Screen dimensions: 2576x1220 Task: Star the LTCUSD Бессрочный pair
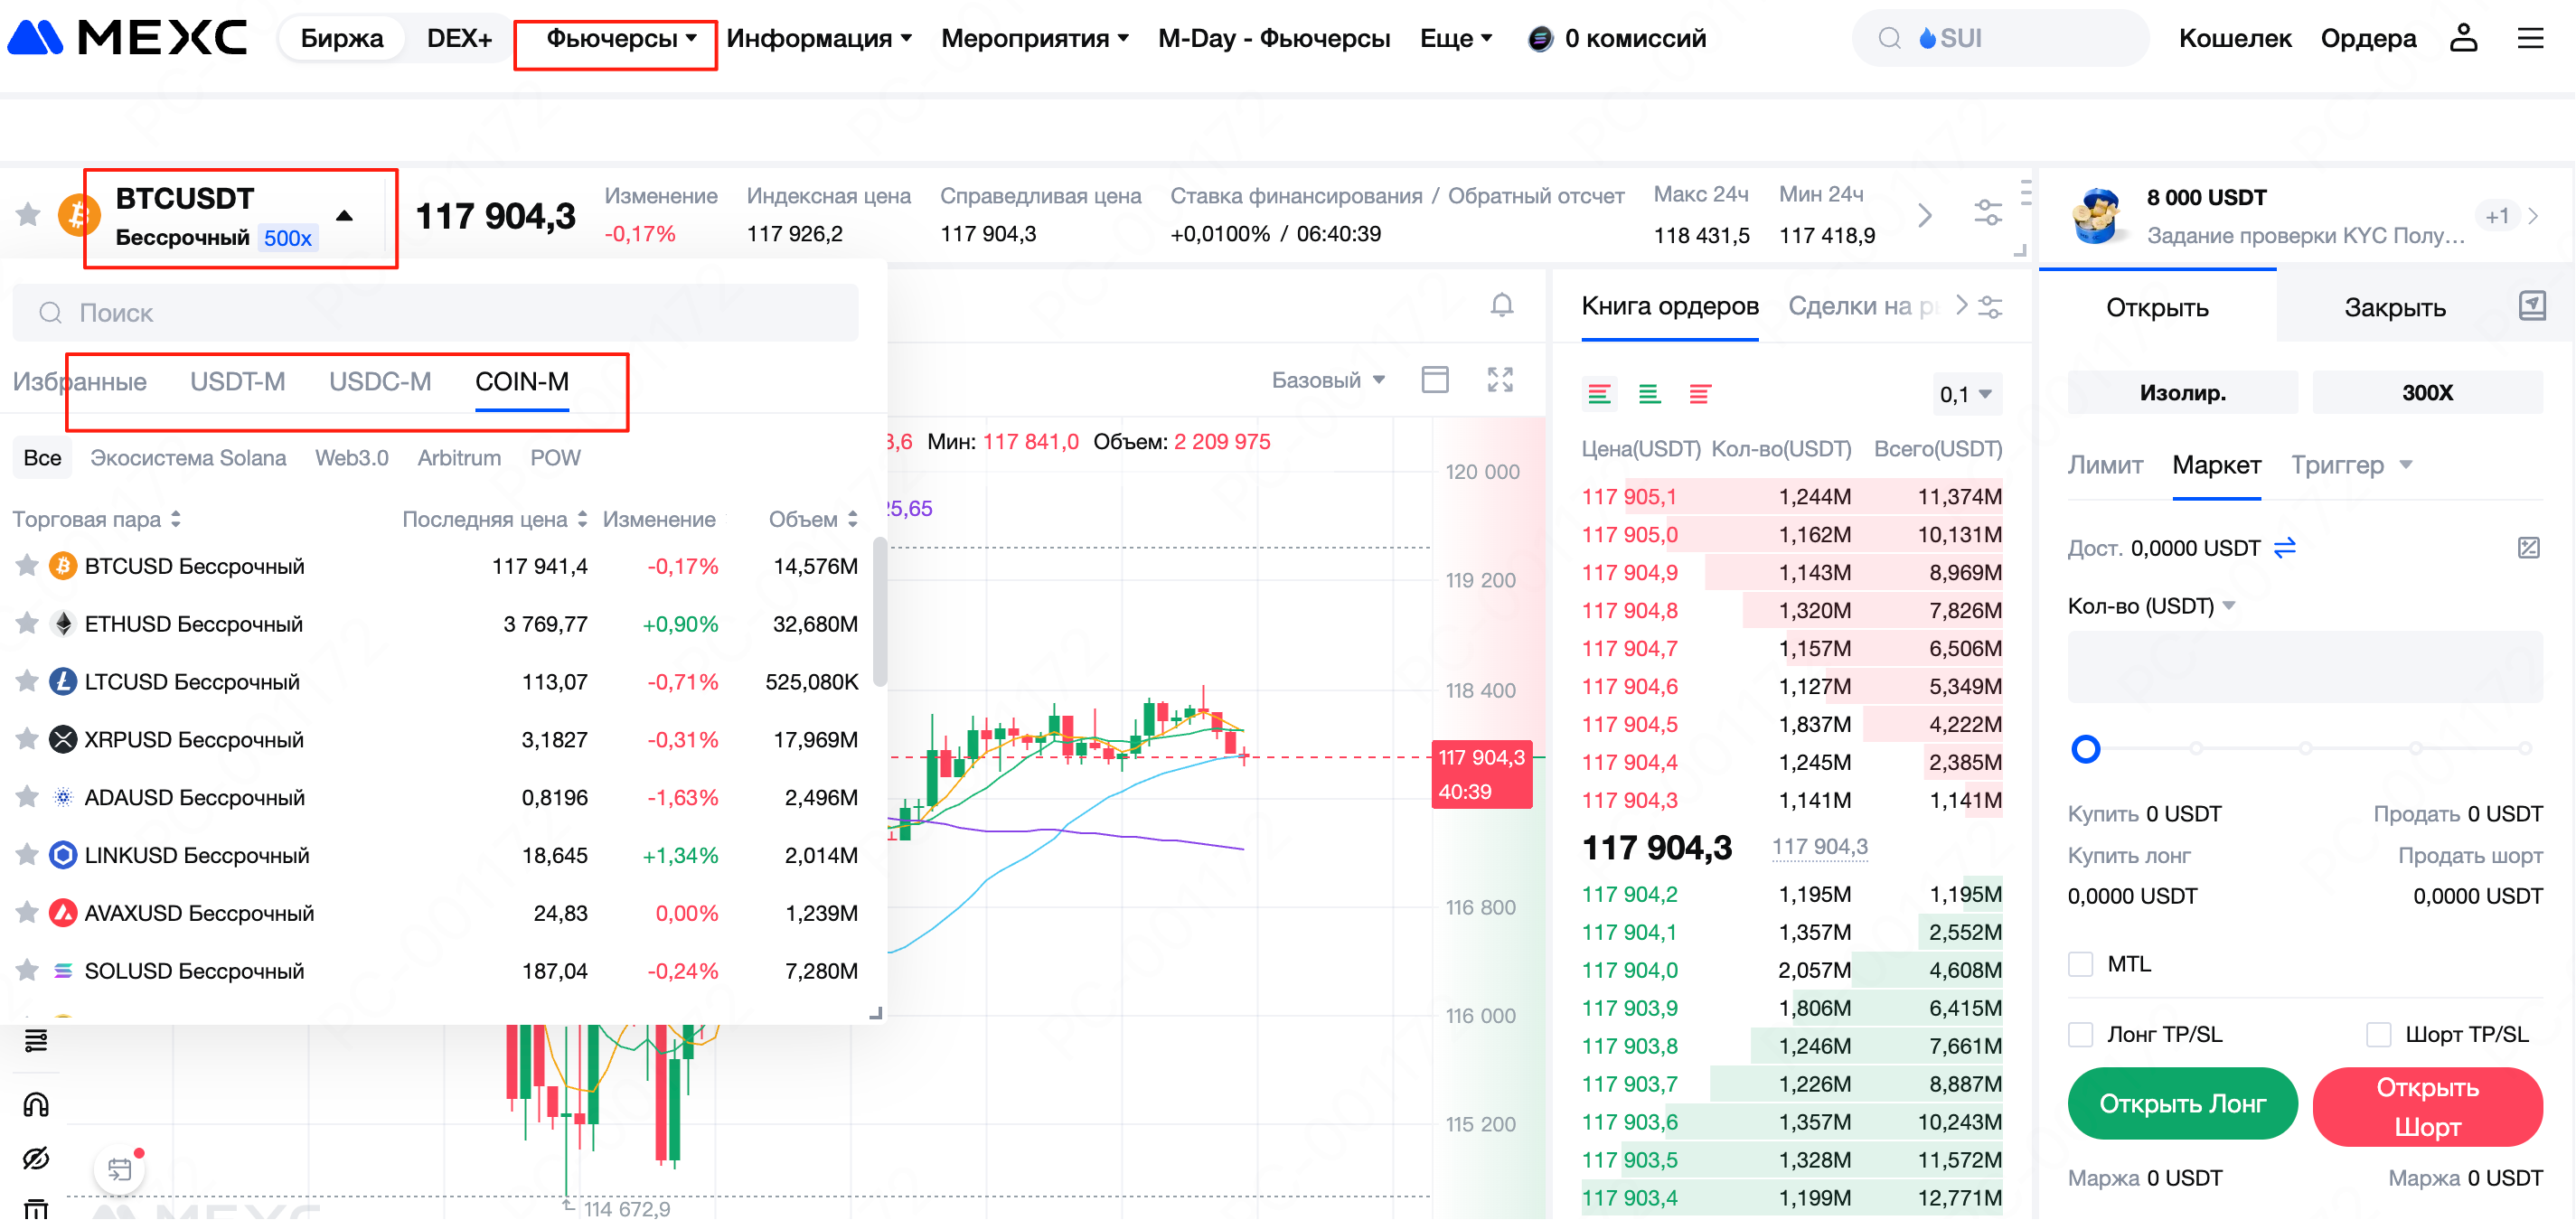click(27, 682)
